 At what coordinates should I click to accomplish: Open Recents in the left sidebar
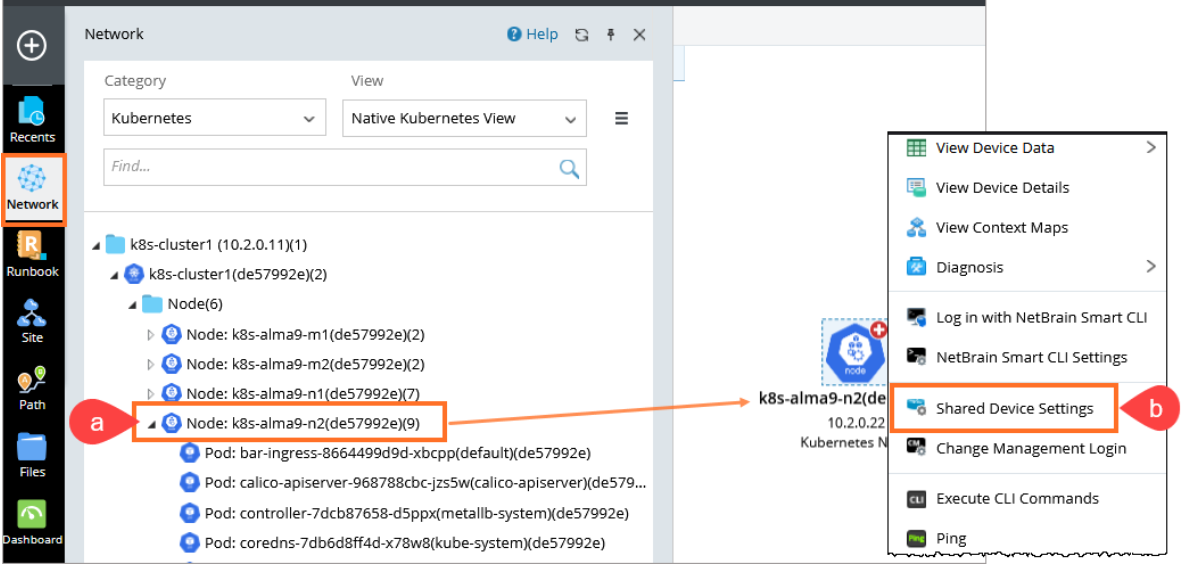(x=32, y=121)
